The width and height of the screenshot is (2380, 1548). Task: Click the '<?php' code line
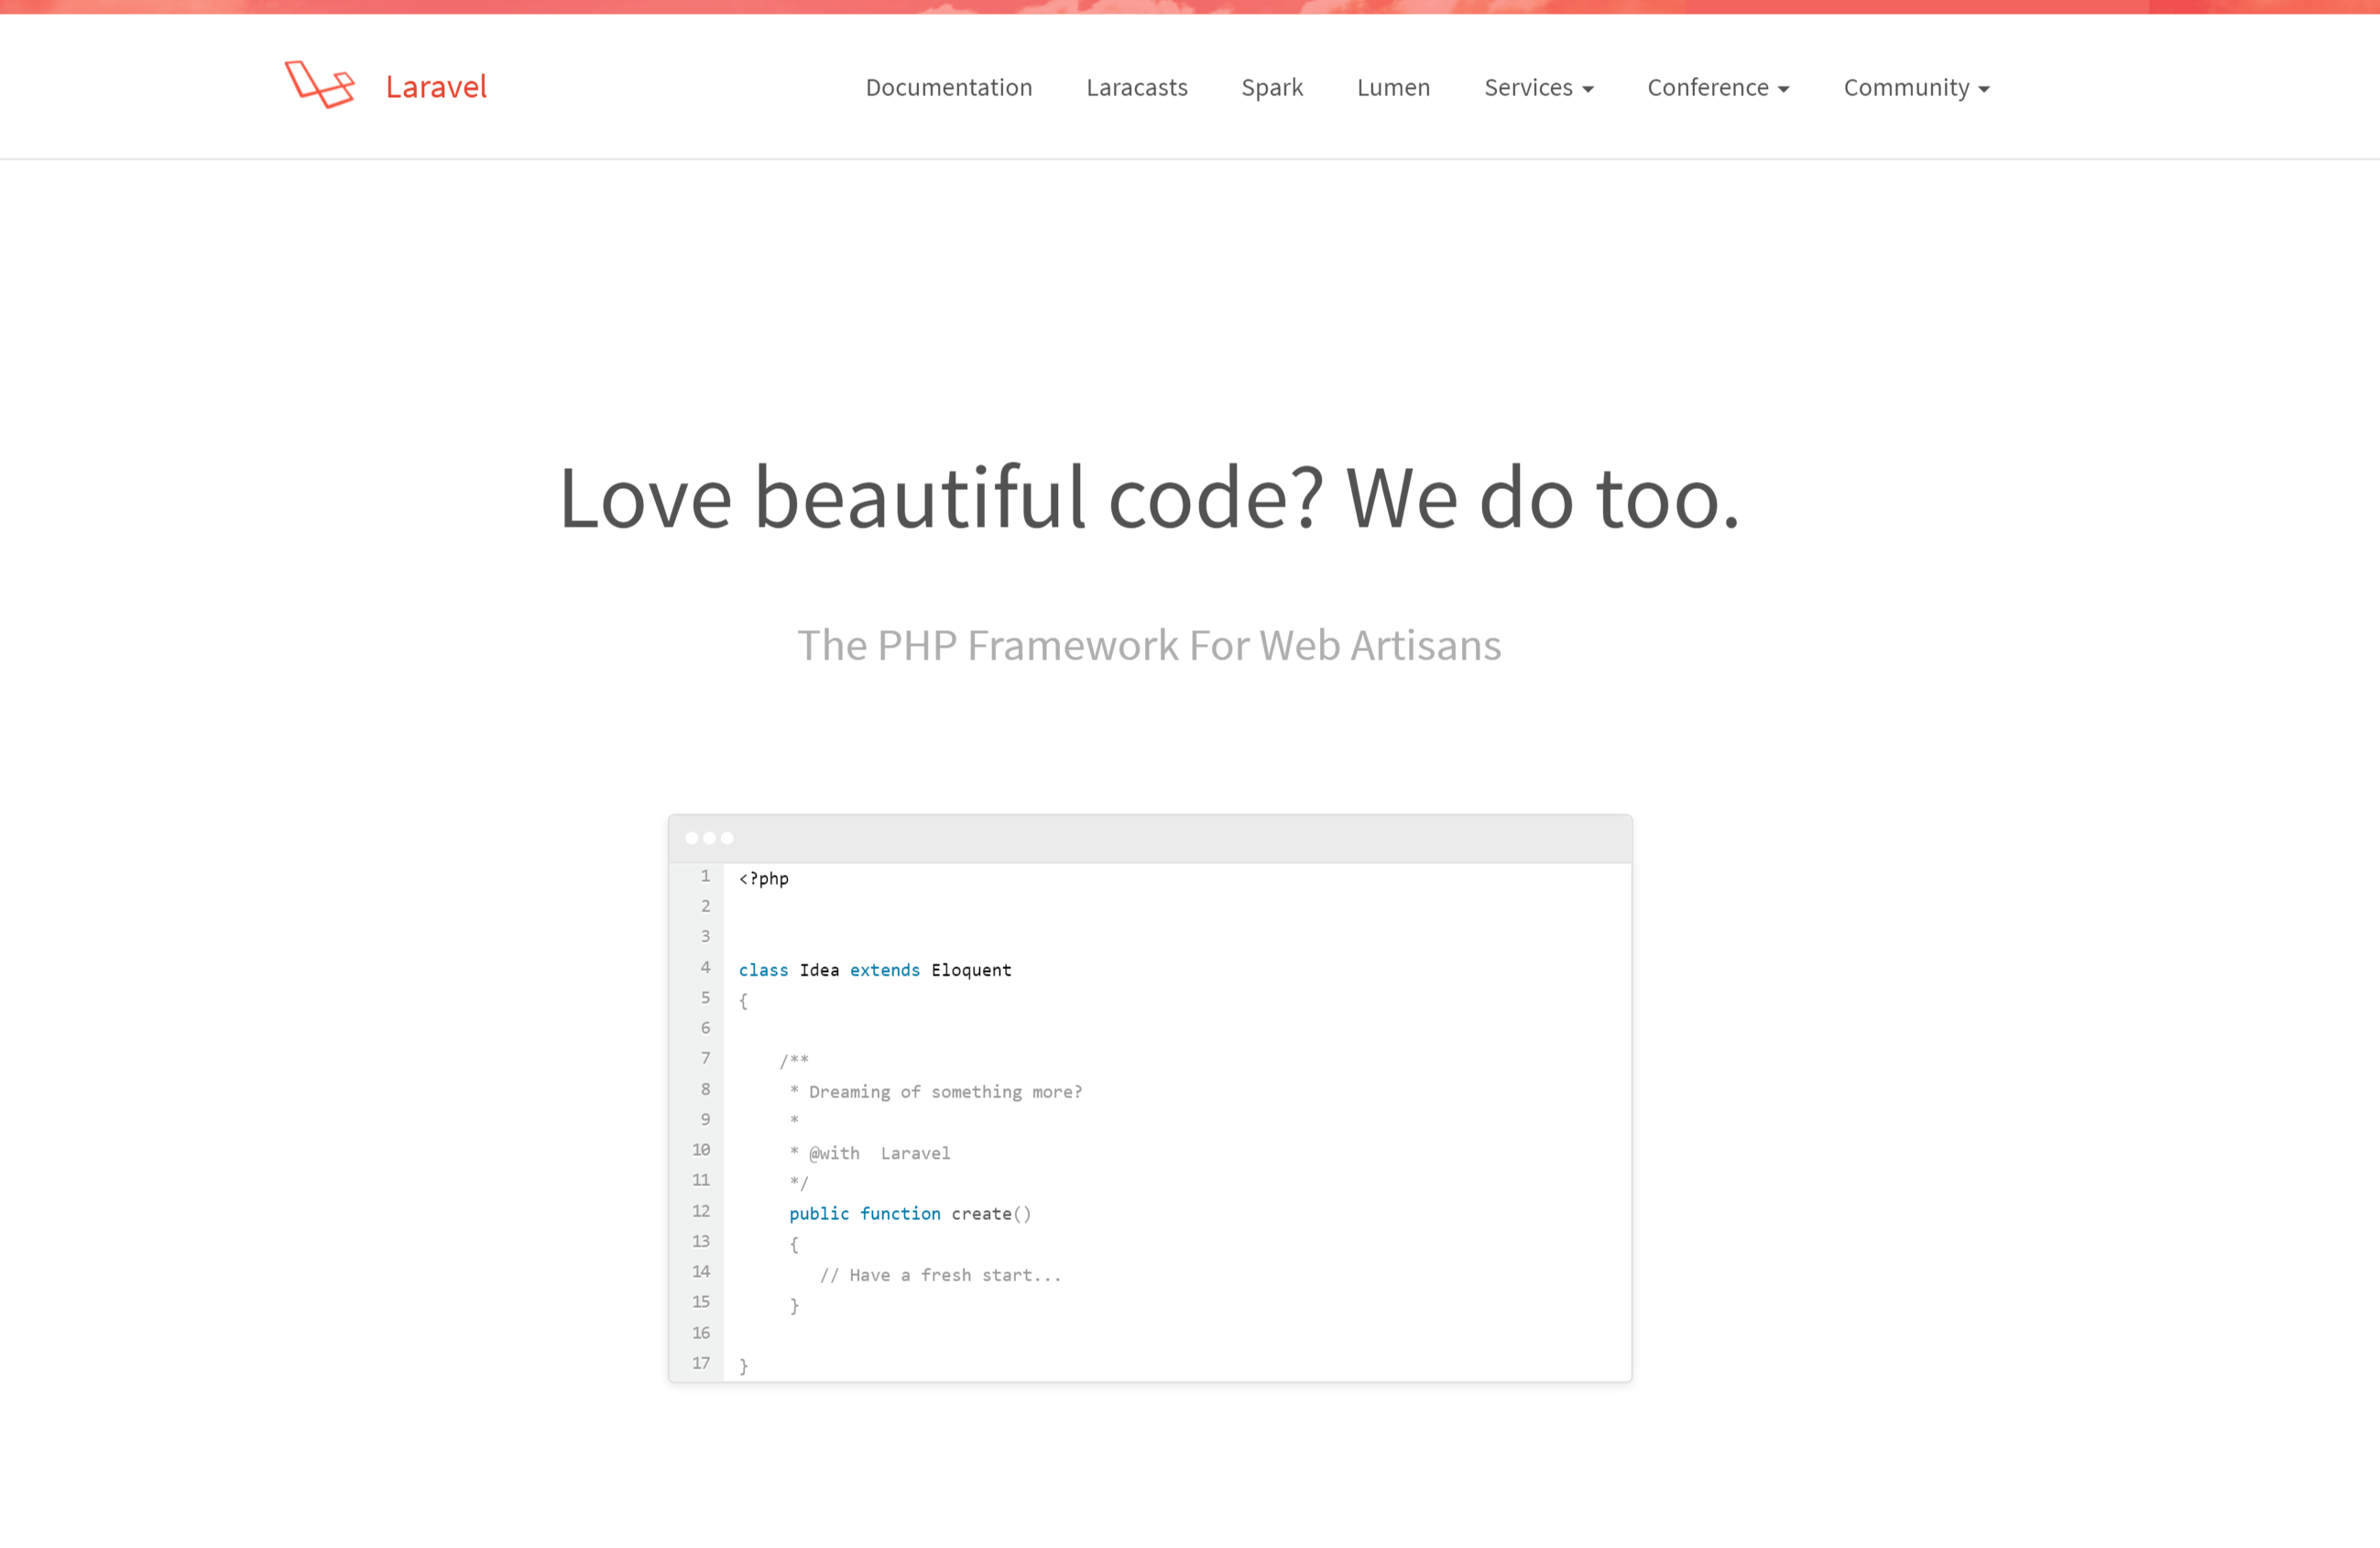click(x=763, y=878)
